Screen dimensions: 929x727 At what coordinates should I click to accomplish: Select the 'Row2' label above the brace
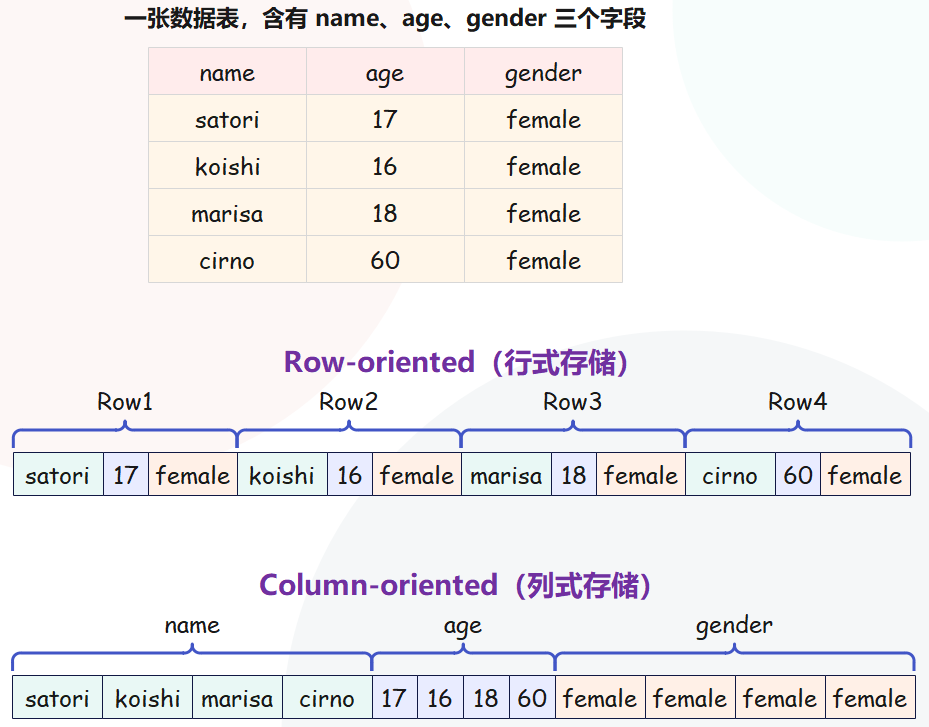pyautogui.click(x=348, y=402)
